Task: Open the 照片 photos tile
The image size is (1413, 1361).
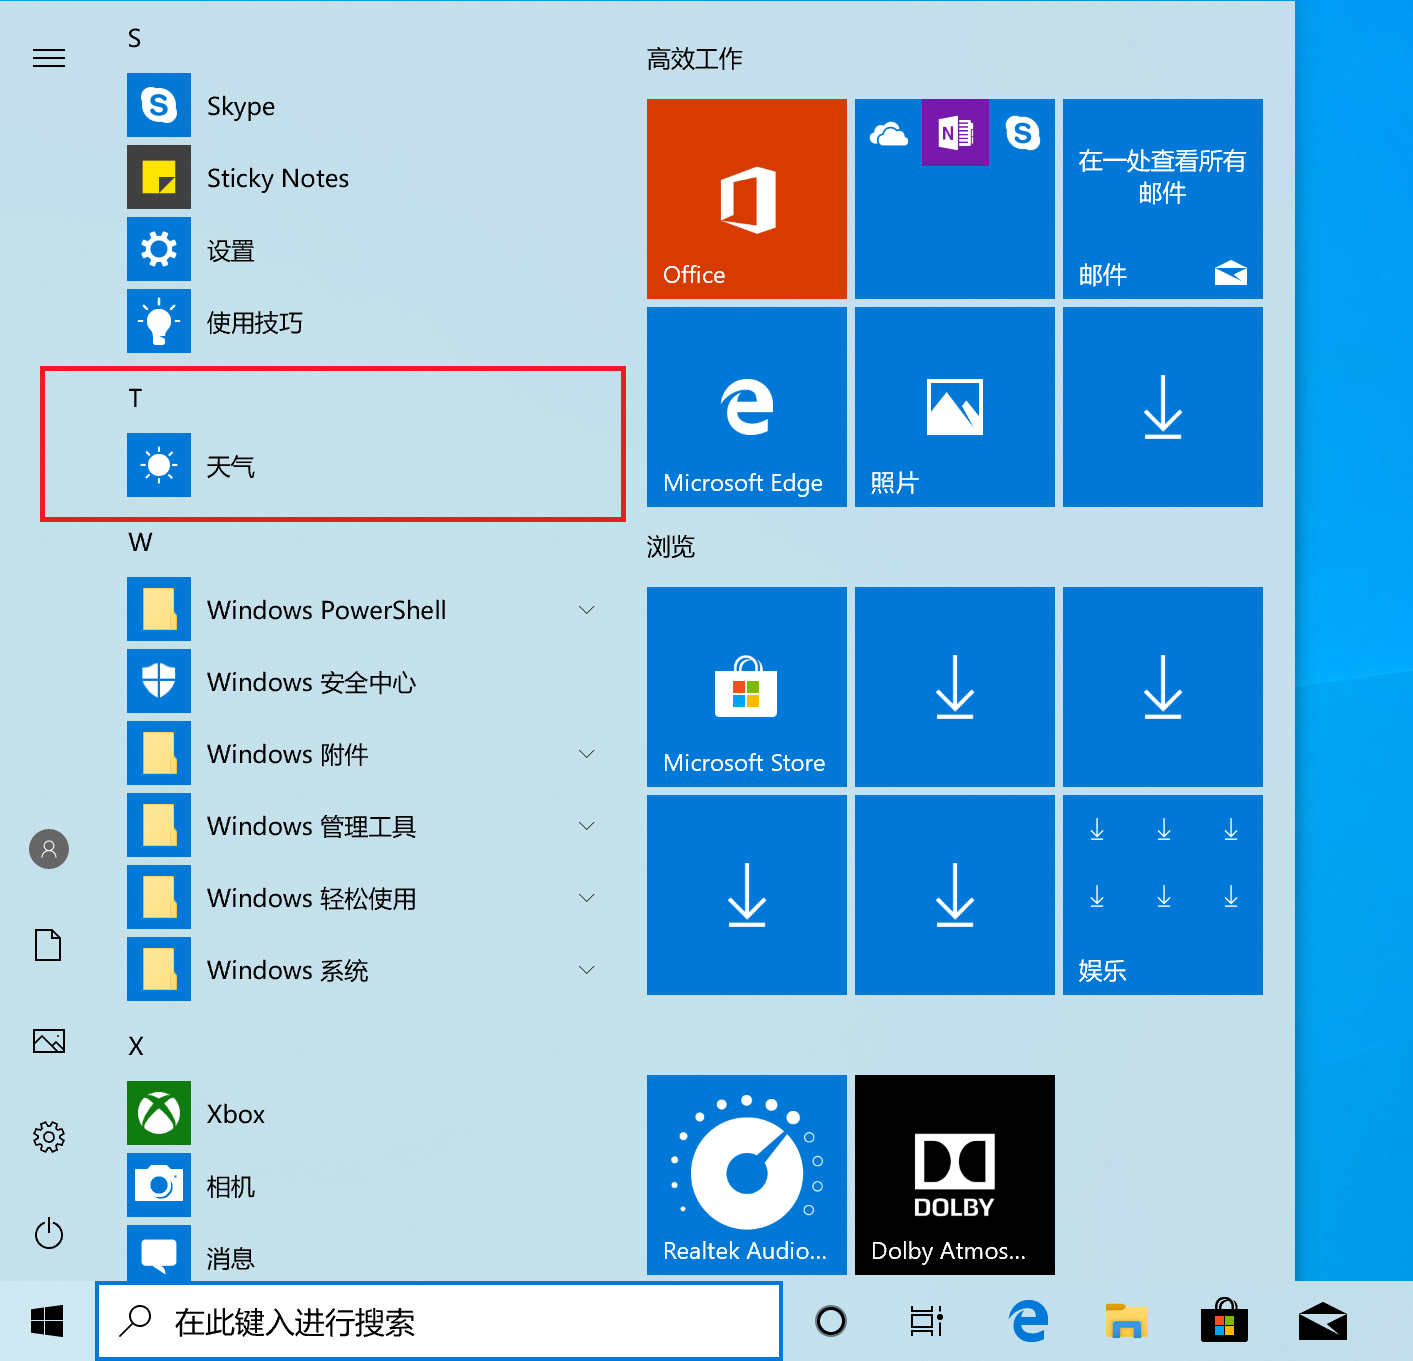Action: 955,407
